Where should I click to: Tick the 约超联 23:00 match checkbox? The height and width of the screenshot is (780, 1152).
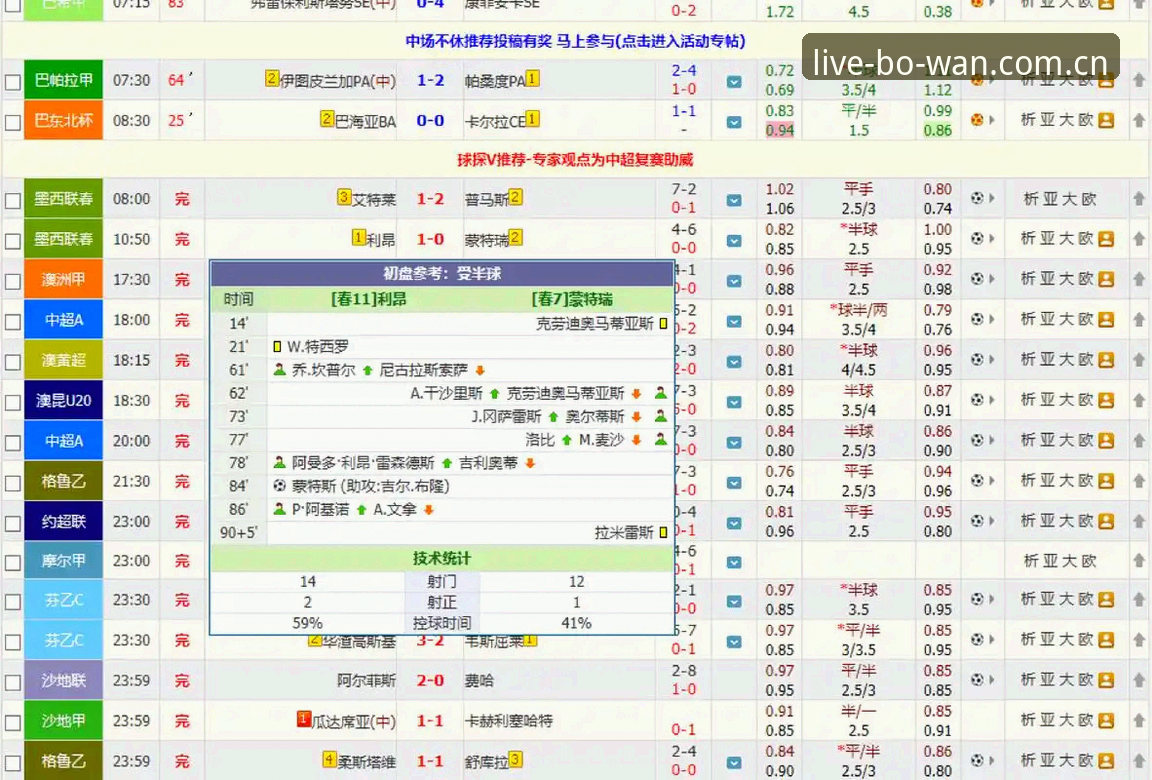tap(12, 524)
